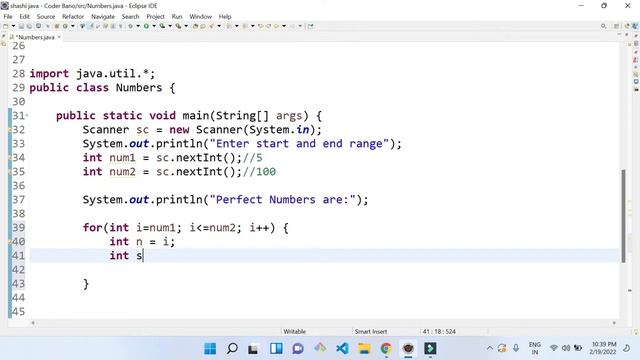Open the Task View taskbar icon

(x=253, y=349)
